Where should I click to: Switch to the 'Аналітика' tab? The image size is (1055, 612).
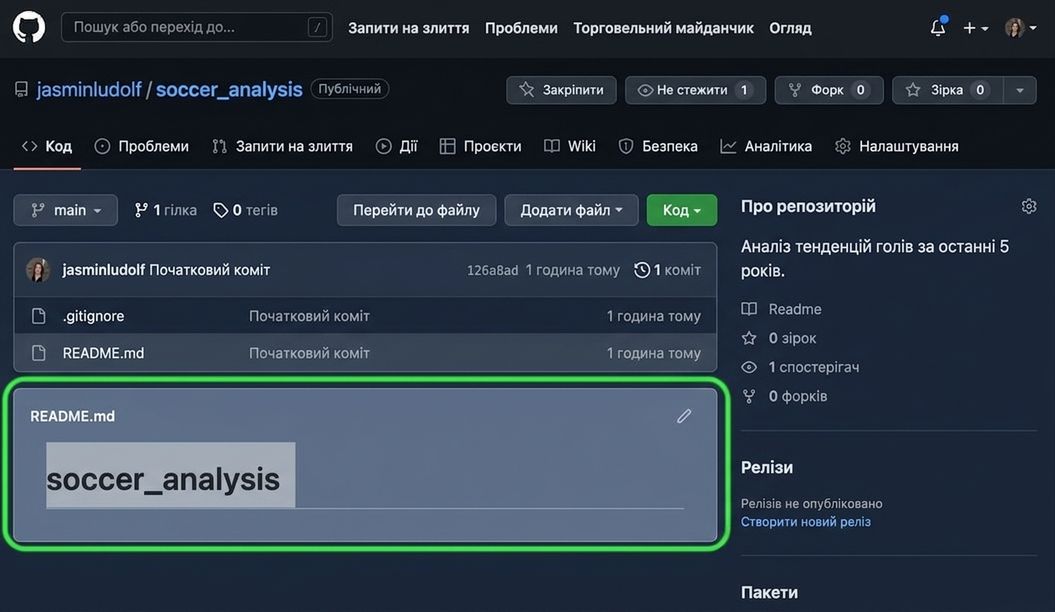[766, 147]
